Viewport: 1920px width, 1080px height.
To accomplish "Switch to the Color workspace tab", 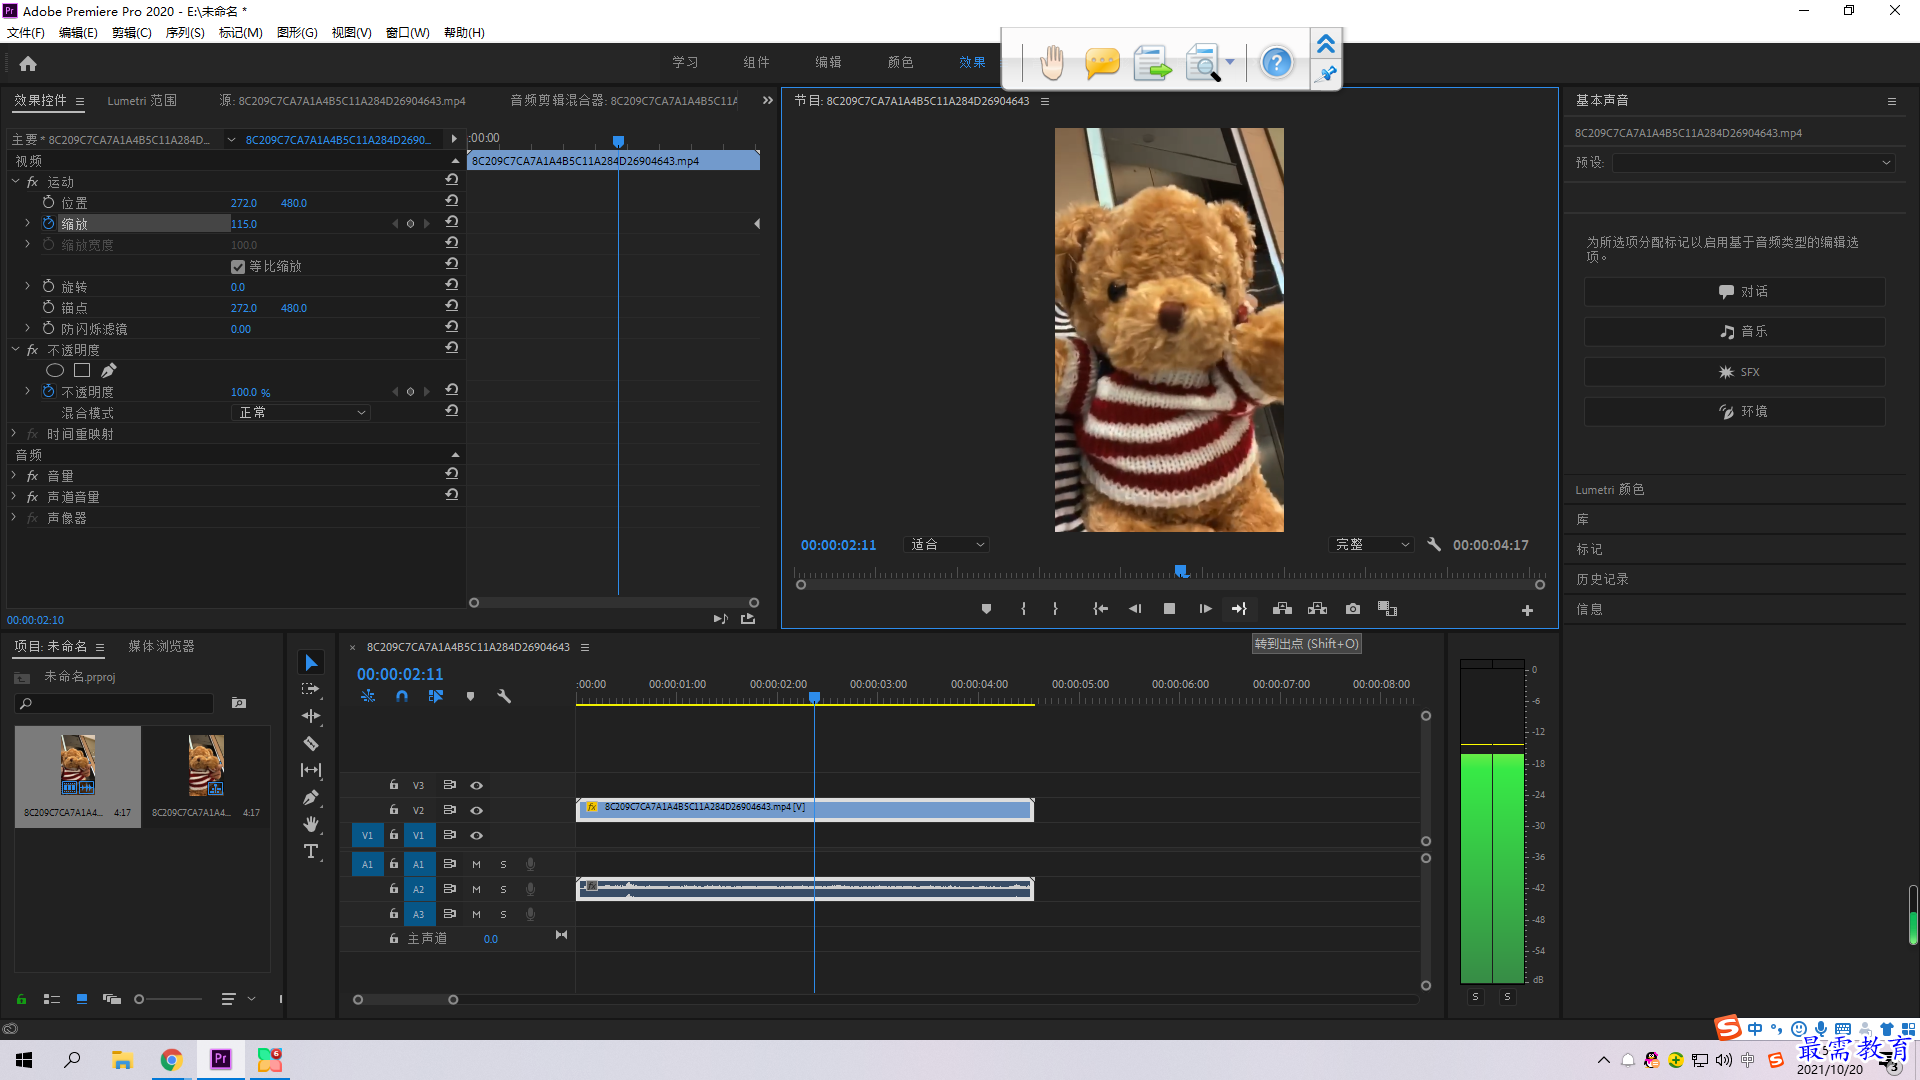I will click(x=900, y=62).
